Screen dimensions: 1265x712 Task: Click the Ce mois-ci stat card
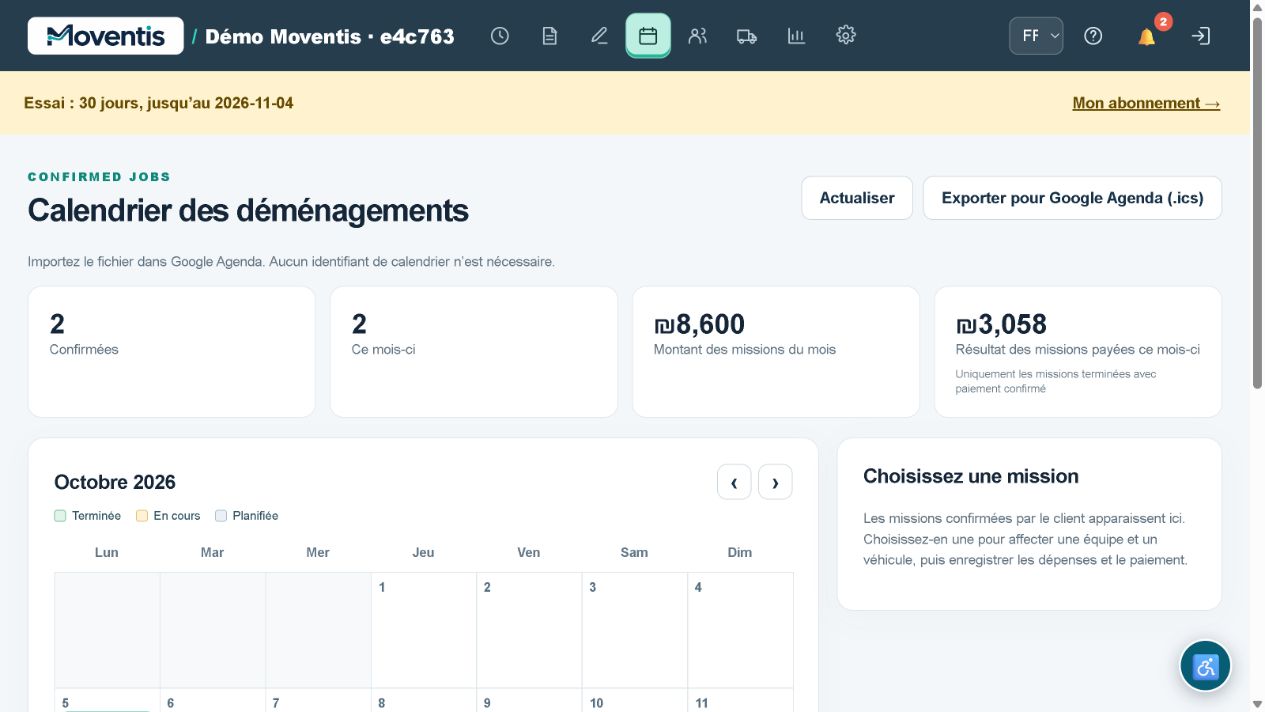[474, 352]
